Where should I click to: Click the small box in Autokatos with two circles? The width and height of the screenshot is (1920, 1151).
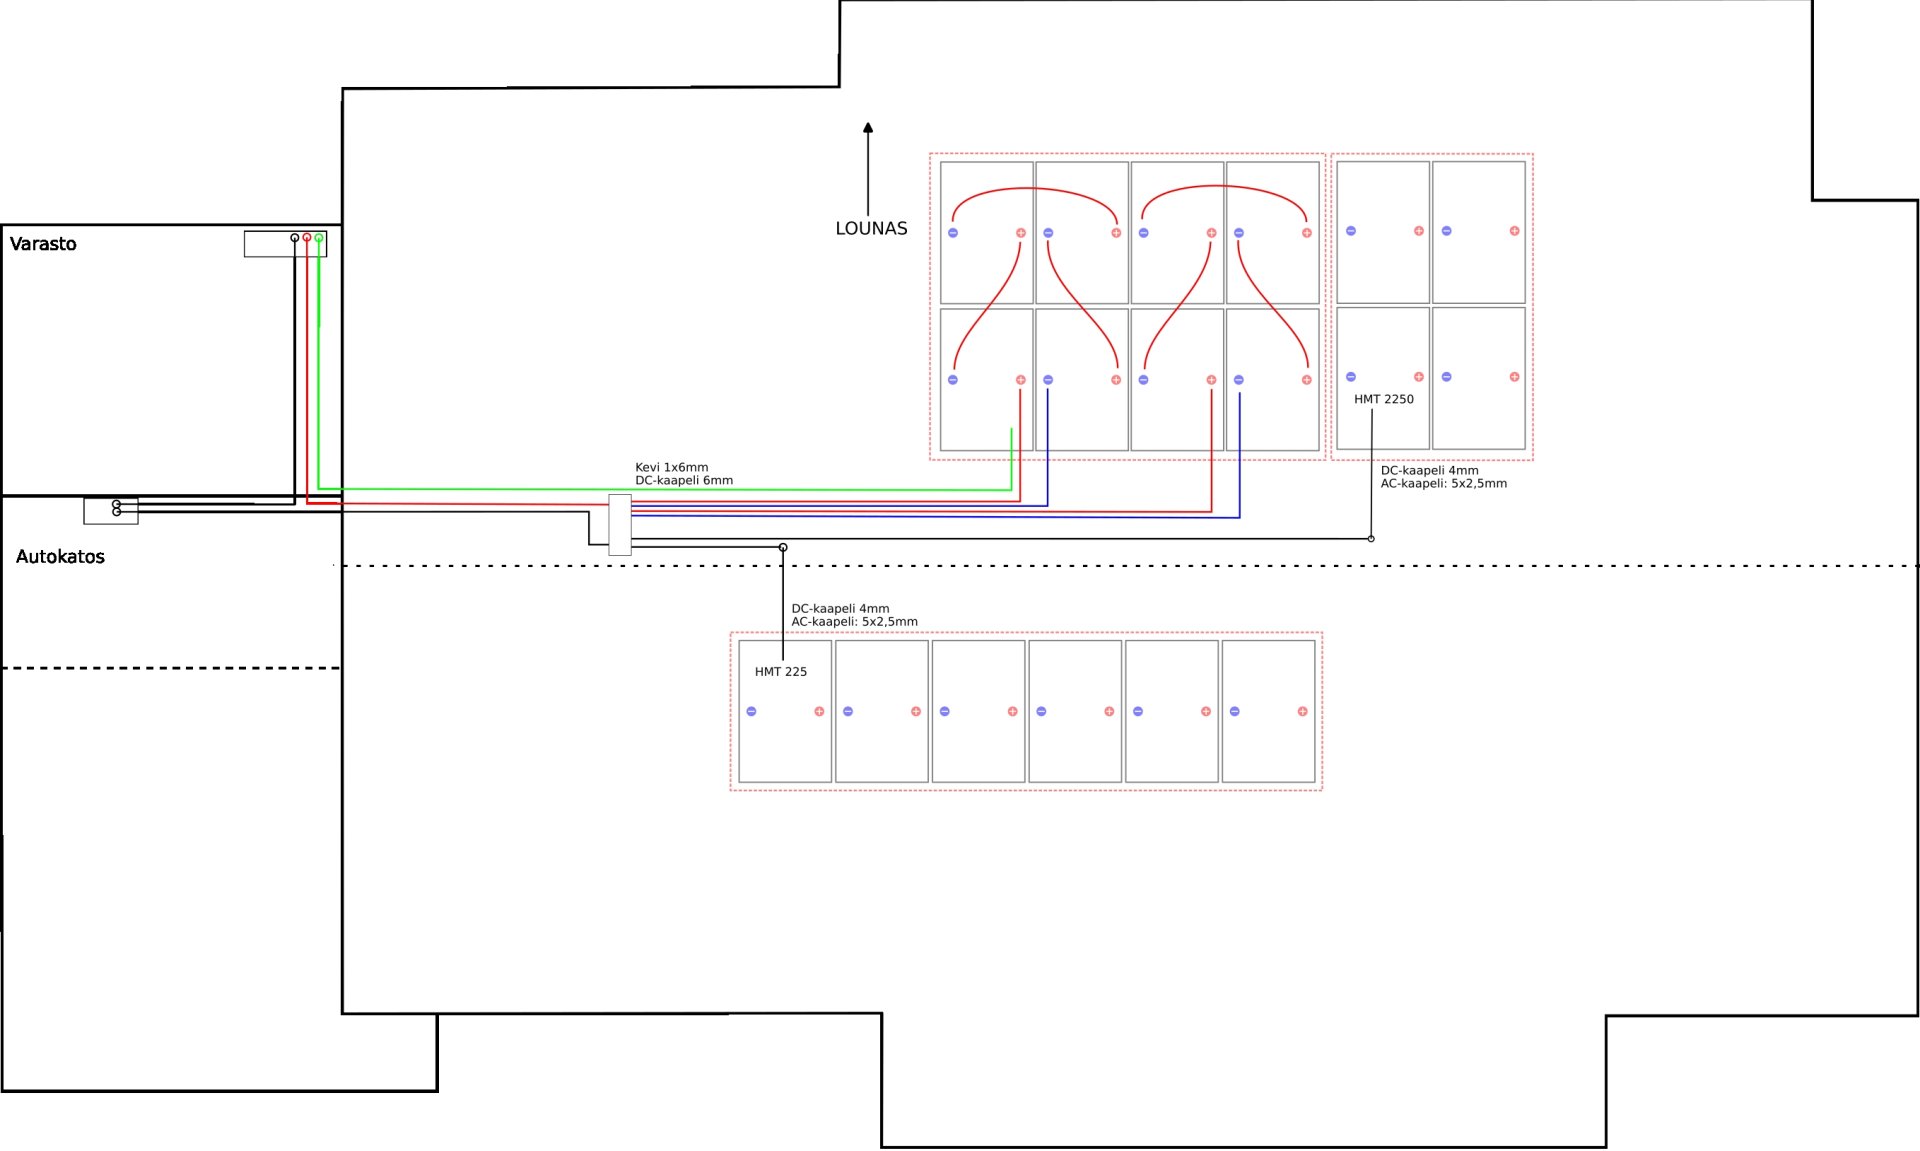coord(111,510)
